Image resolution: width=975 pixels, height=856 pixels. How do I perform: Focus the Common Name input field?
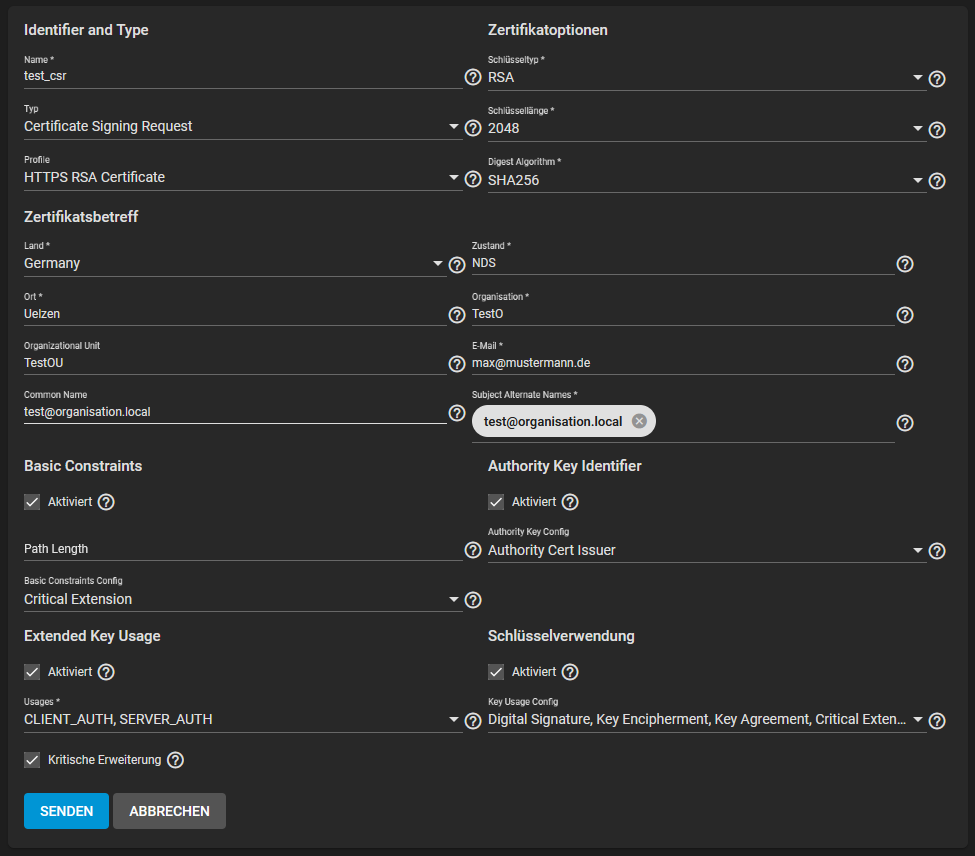tap(234, 413)
